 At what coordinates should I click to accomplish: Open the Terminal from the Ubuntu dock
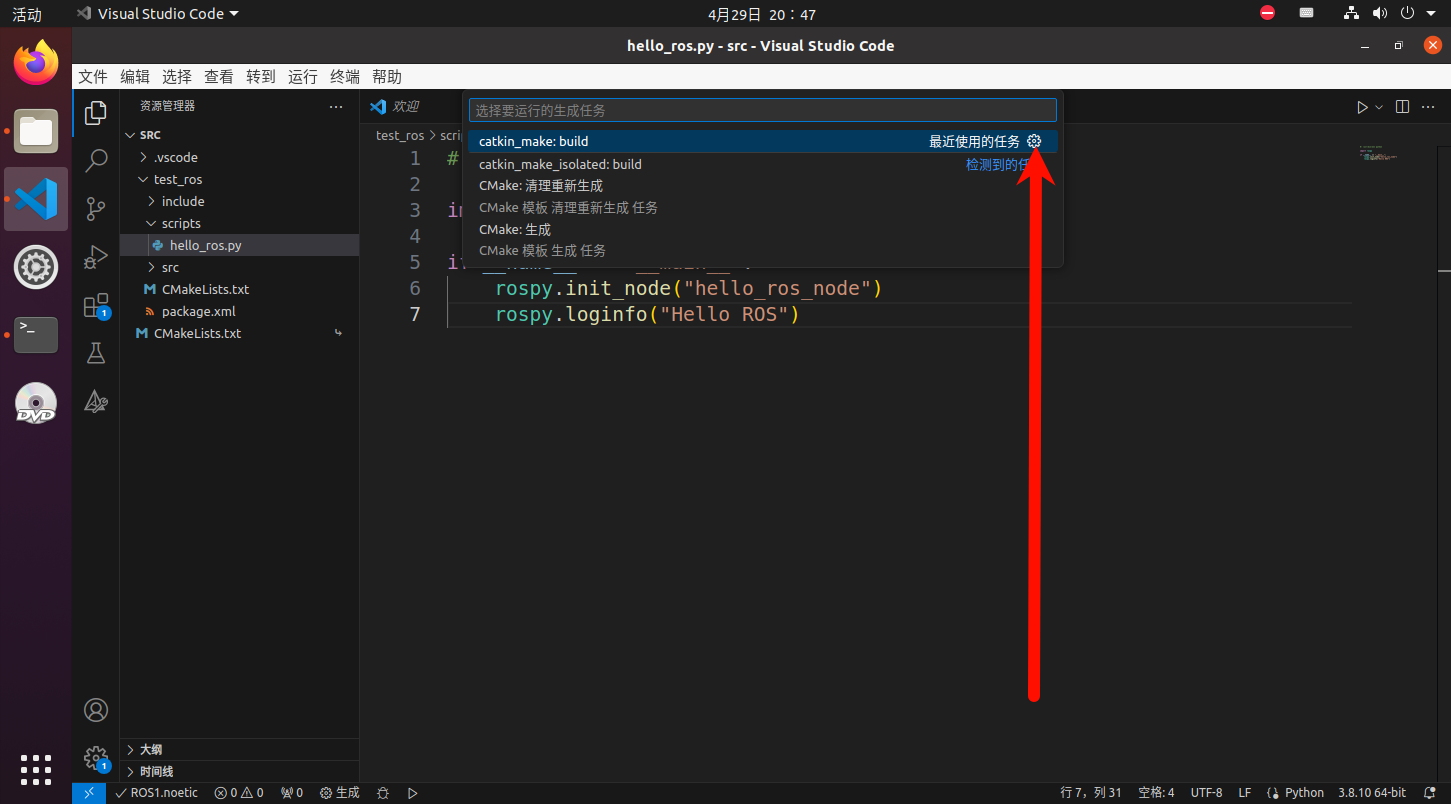click(x=36, y=333)
